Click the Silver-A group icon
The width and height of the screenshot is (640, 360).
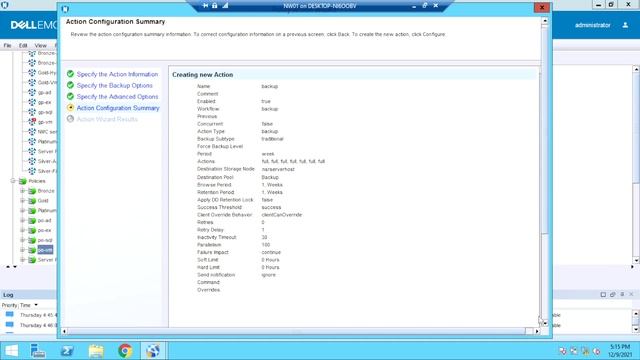click(32, 161)
